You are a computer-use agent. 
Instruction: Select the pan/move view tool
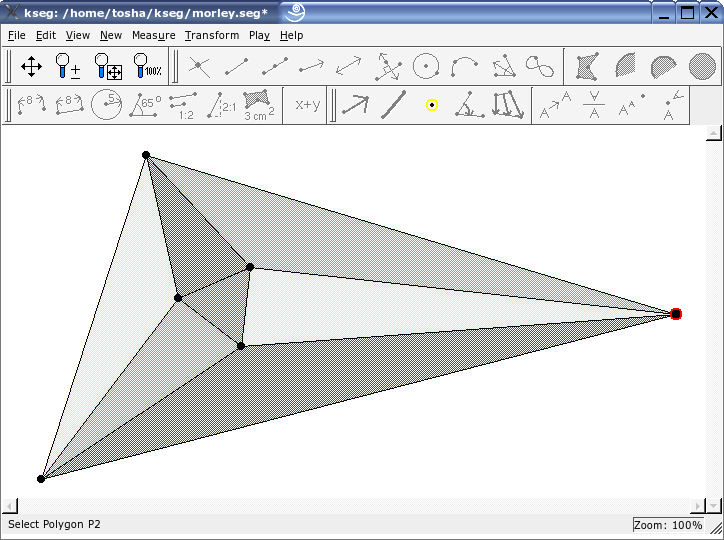(x=31, y=67)
